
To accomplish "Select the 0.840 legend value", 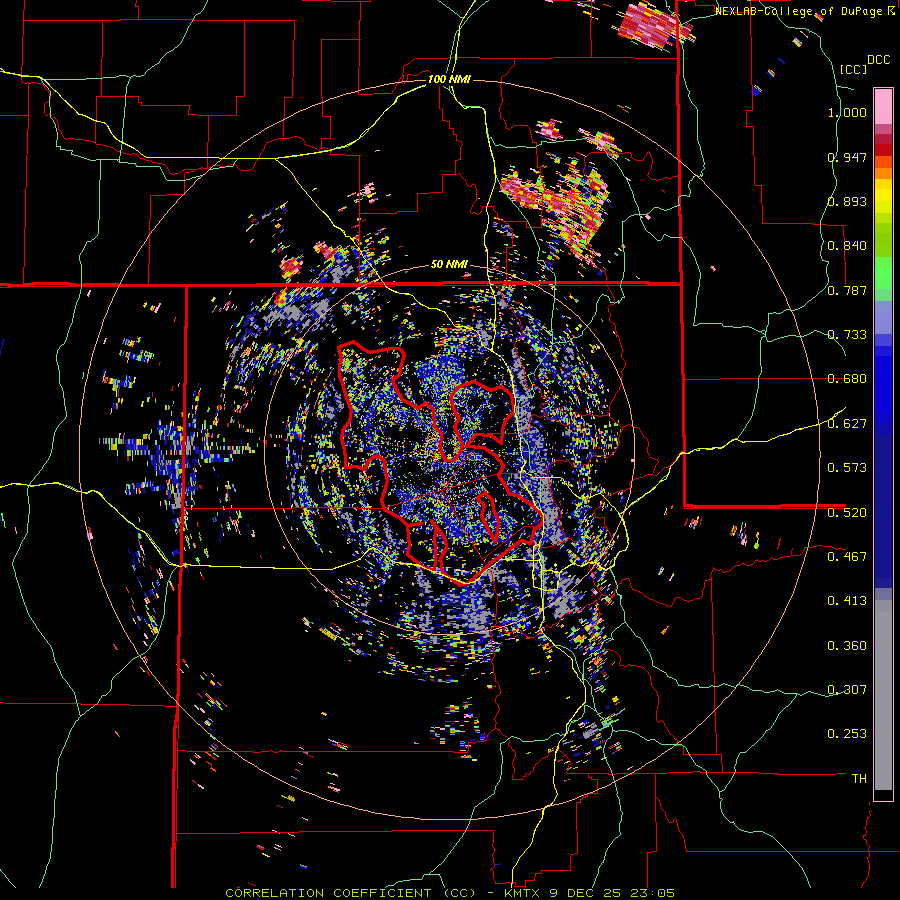I will 847,246.
